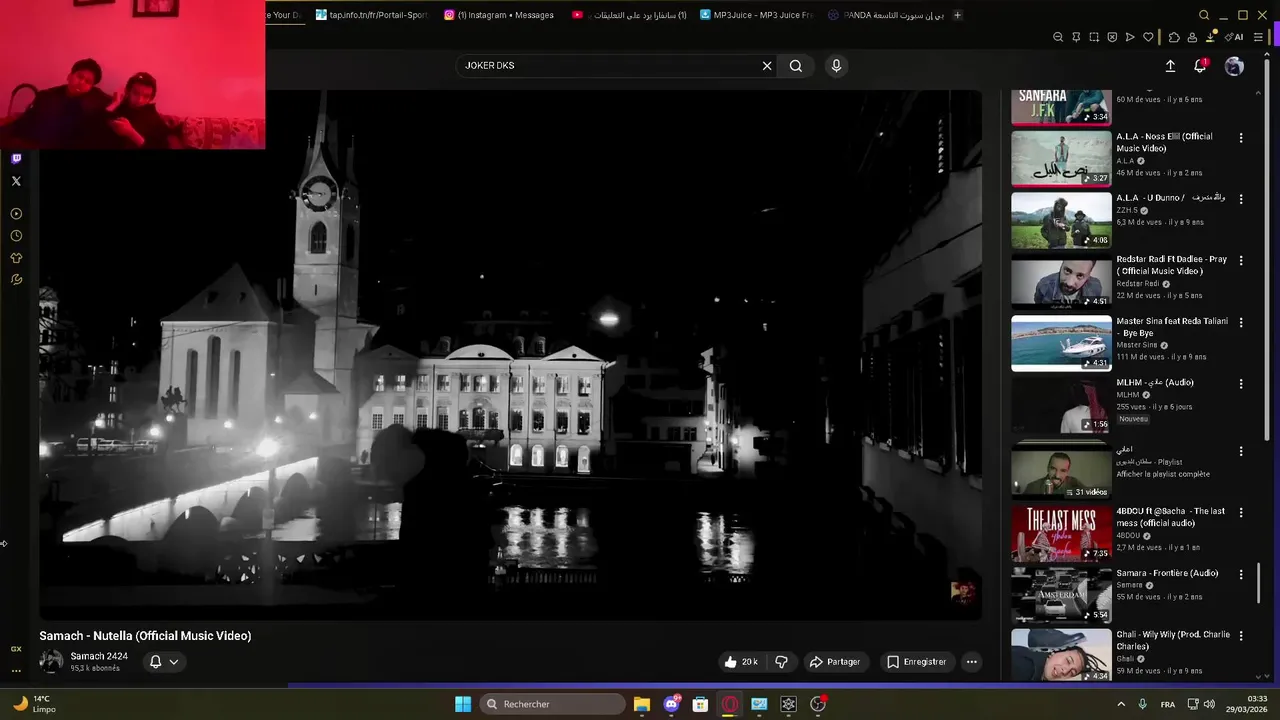Open Opera easy setup sliders icon

click(x=1258, y=37)
